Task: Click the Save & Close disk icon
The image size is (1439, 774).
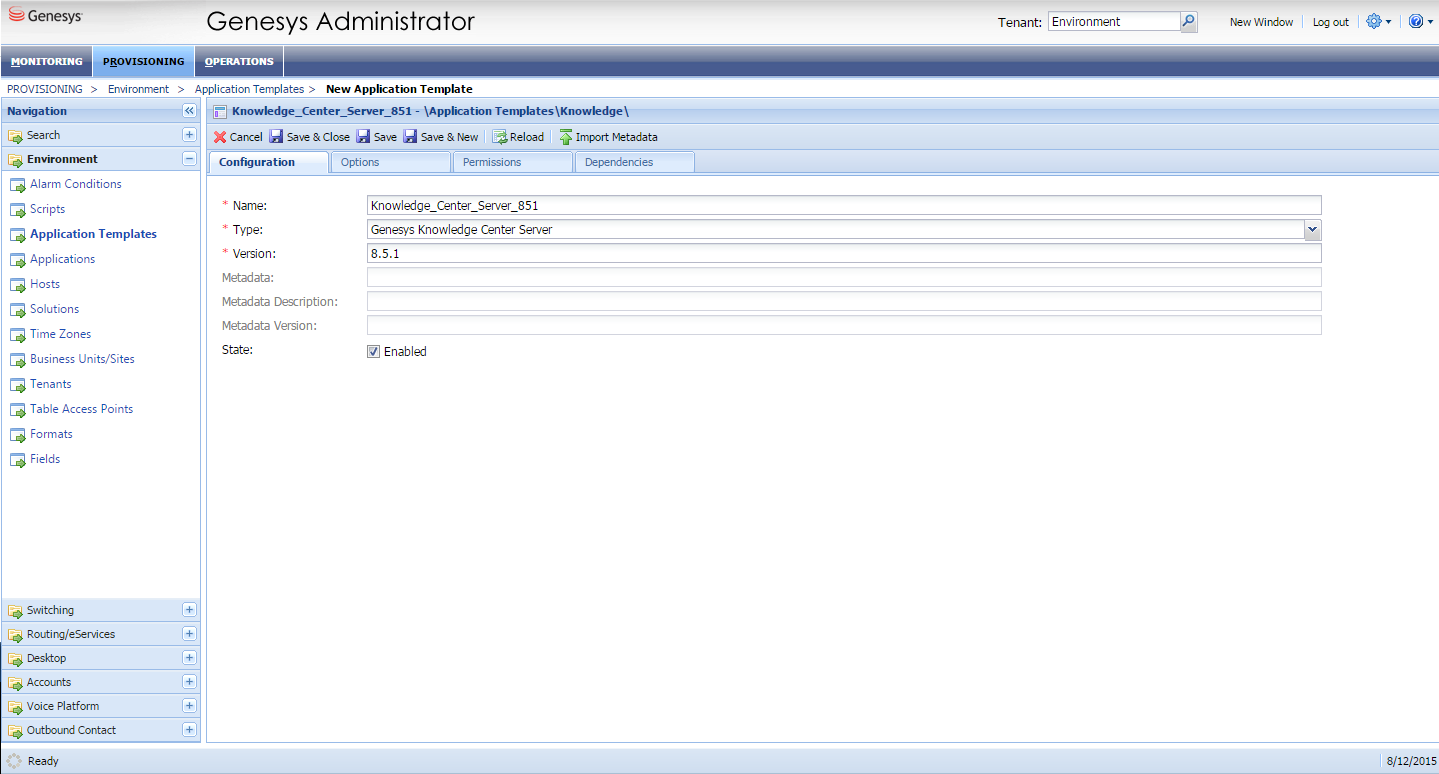Action: coord(276,137)
